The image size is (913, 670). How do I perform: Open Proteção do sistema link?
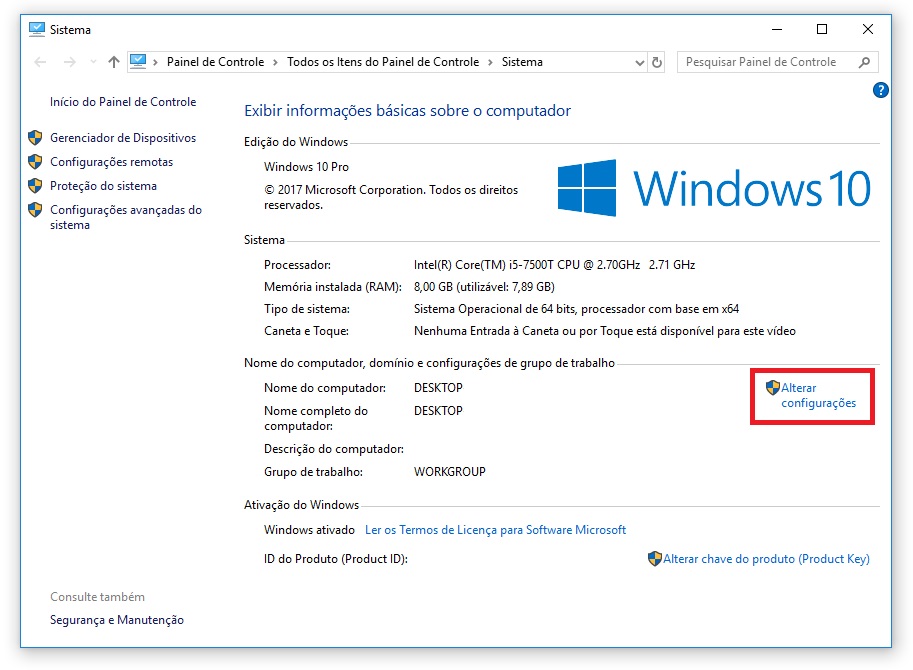click(x=103, y=186)
